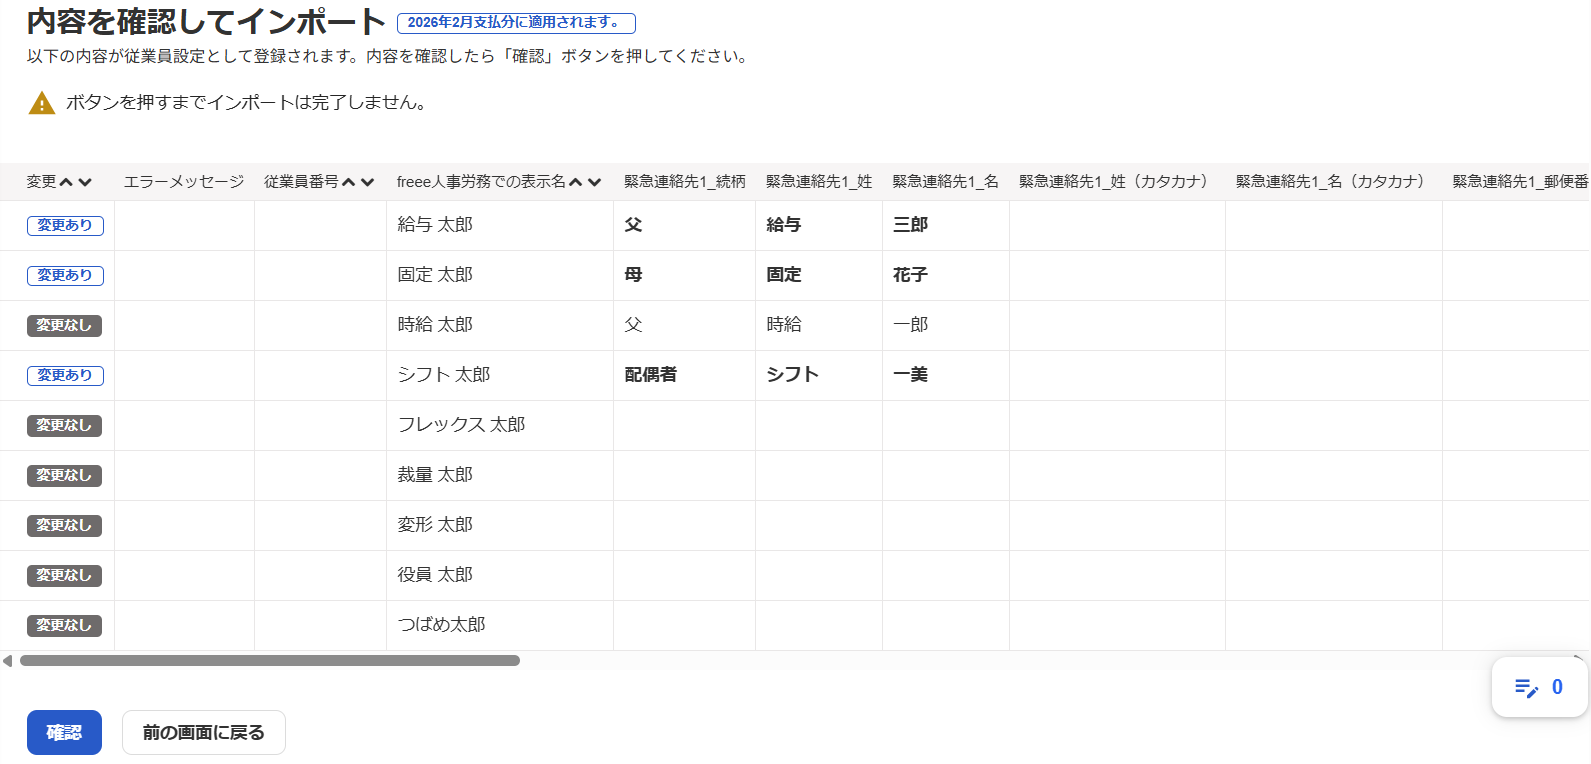Image resolution: width=1591 pixels, height=764 pixels.
Task: Click the left arrow of horizontal scrollbar
Action: coord(8,661)
